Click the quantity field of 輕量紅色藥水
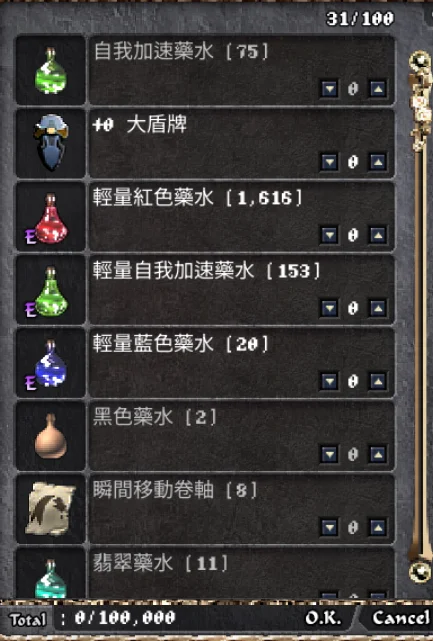Screen dimensions: 433x641 pos(353,235)
